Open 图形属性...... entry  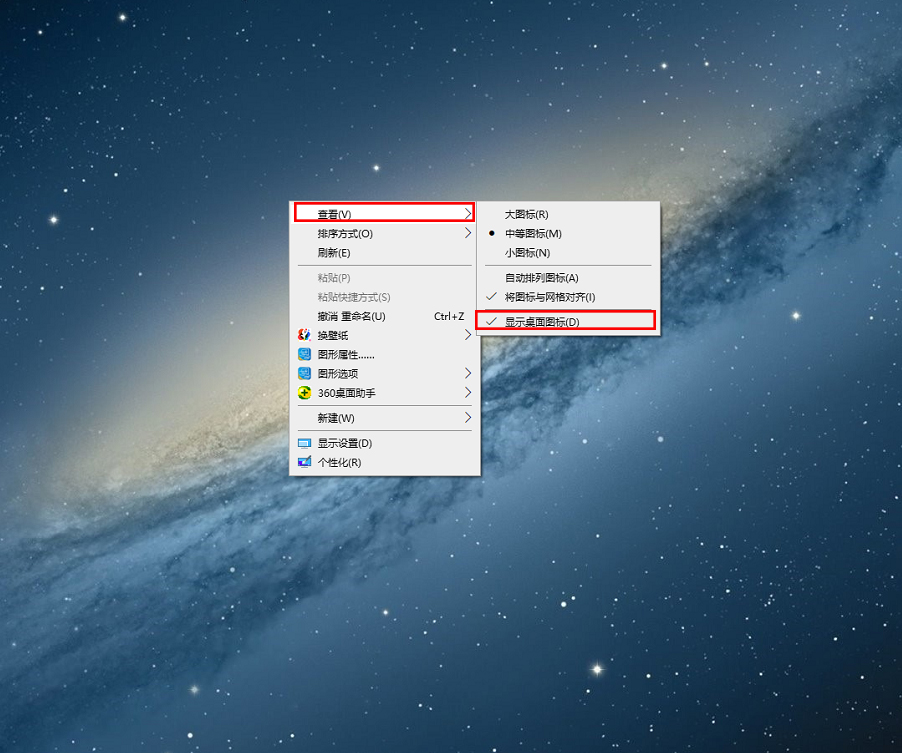tap(384, 354)
